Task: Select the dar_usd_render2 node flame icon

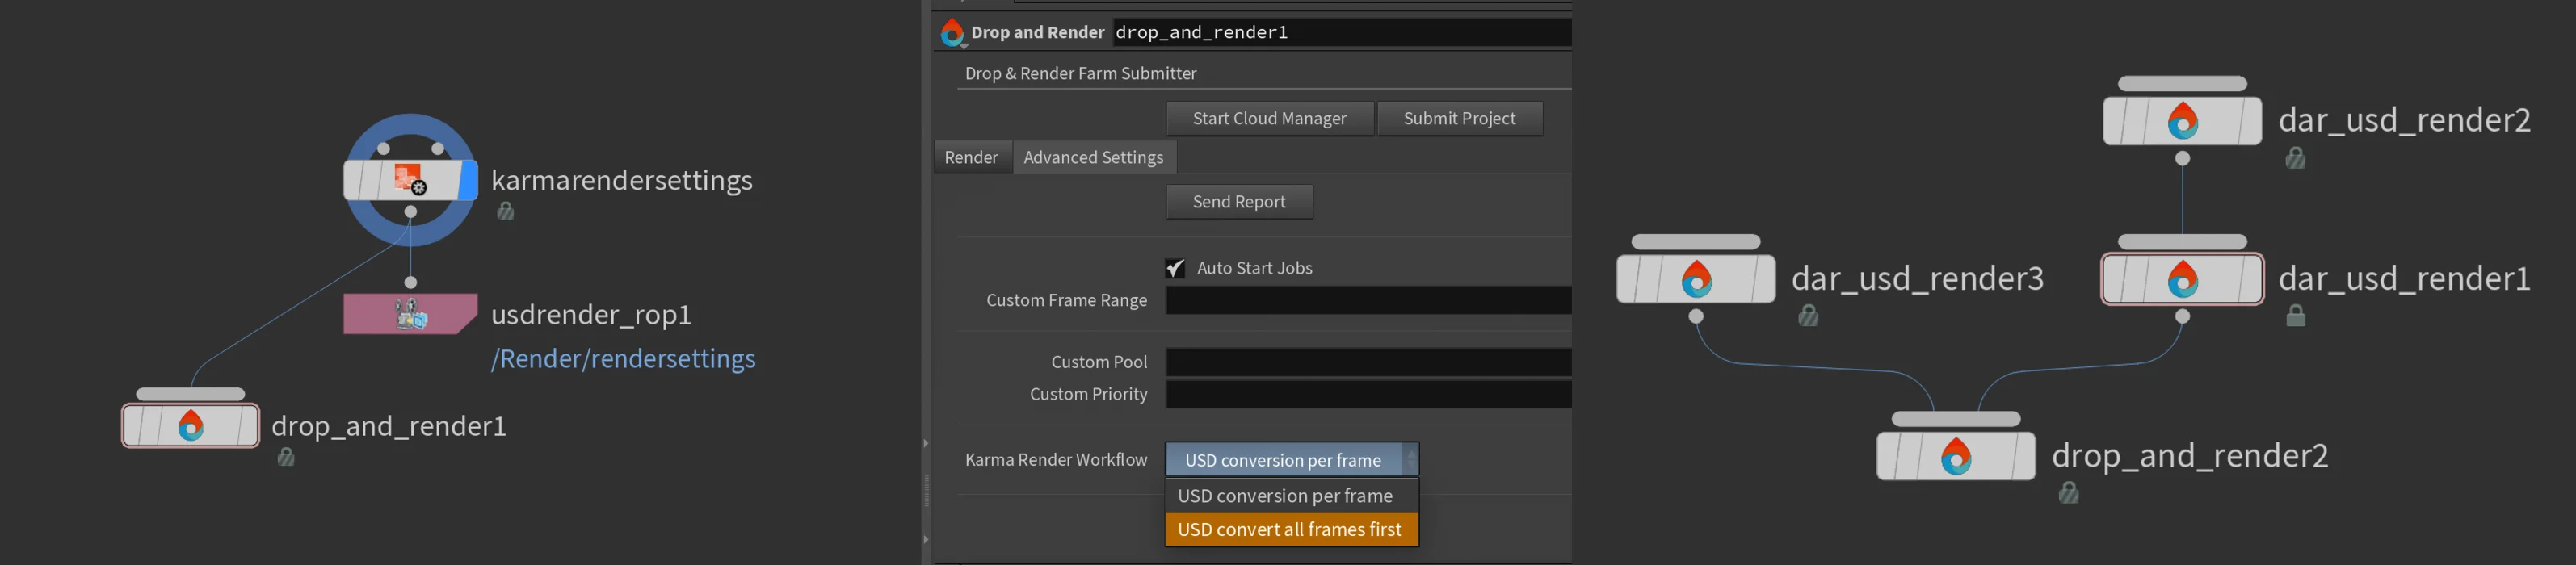Action: pos(2182,122)
